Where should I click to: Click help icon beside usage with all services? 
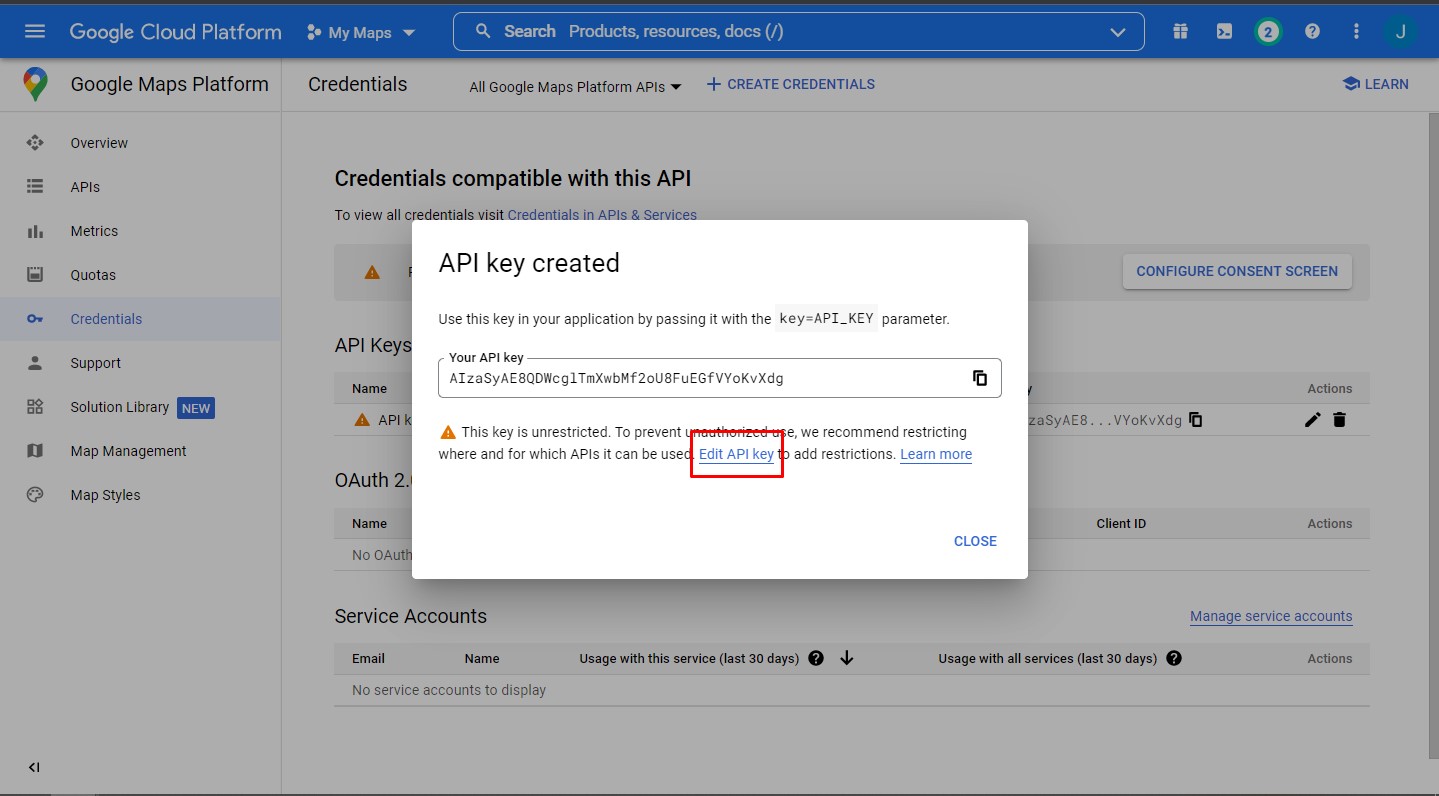1174,658
